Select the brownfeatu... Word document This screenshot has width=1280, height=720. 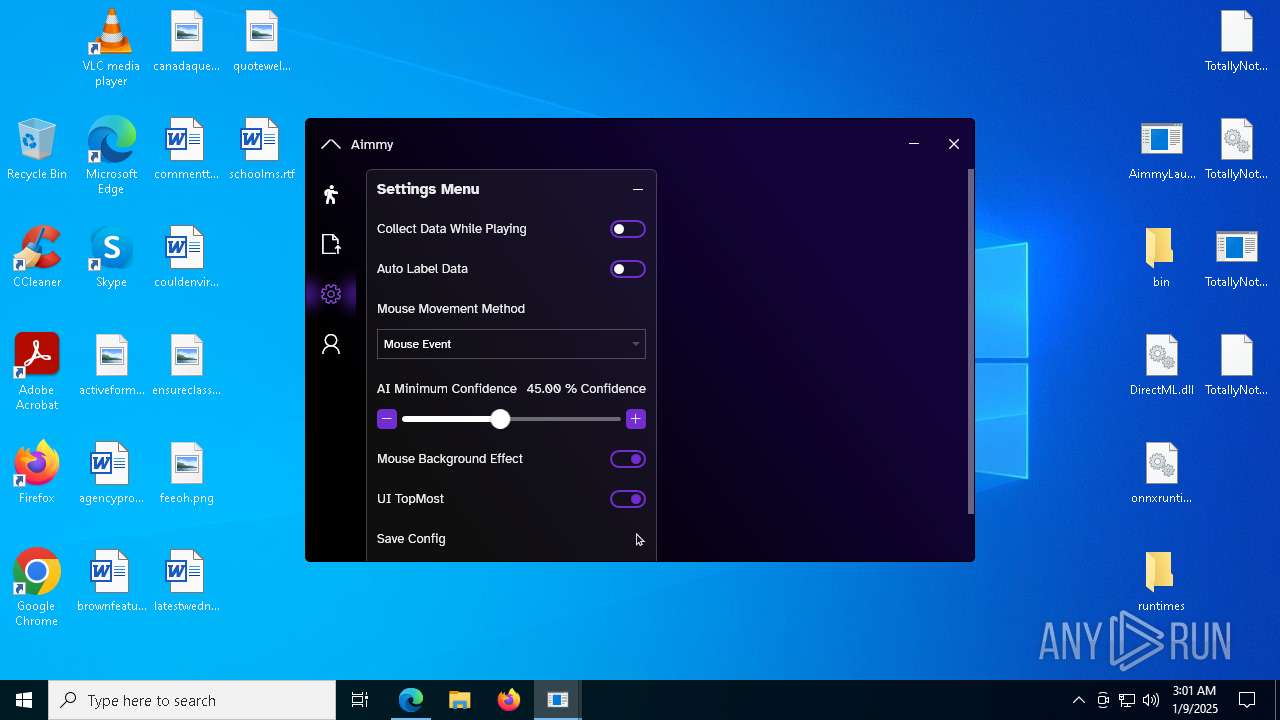pyautogui.click(x=111, y=580)
